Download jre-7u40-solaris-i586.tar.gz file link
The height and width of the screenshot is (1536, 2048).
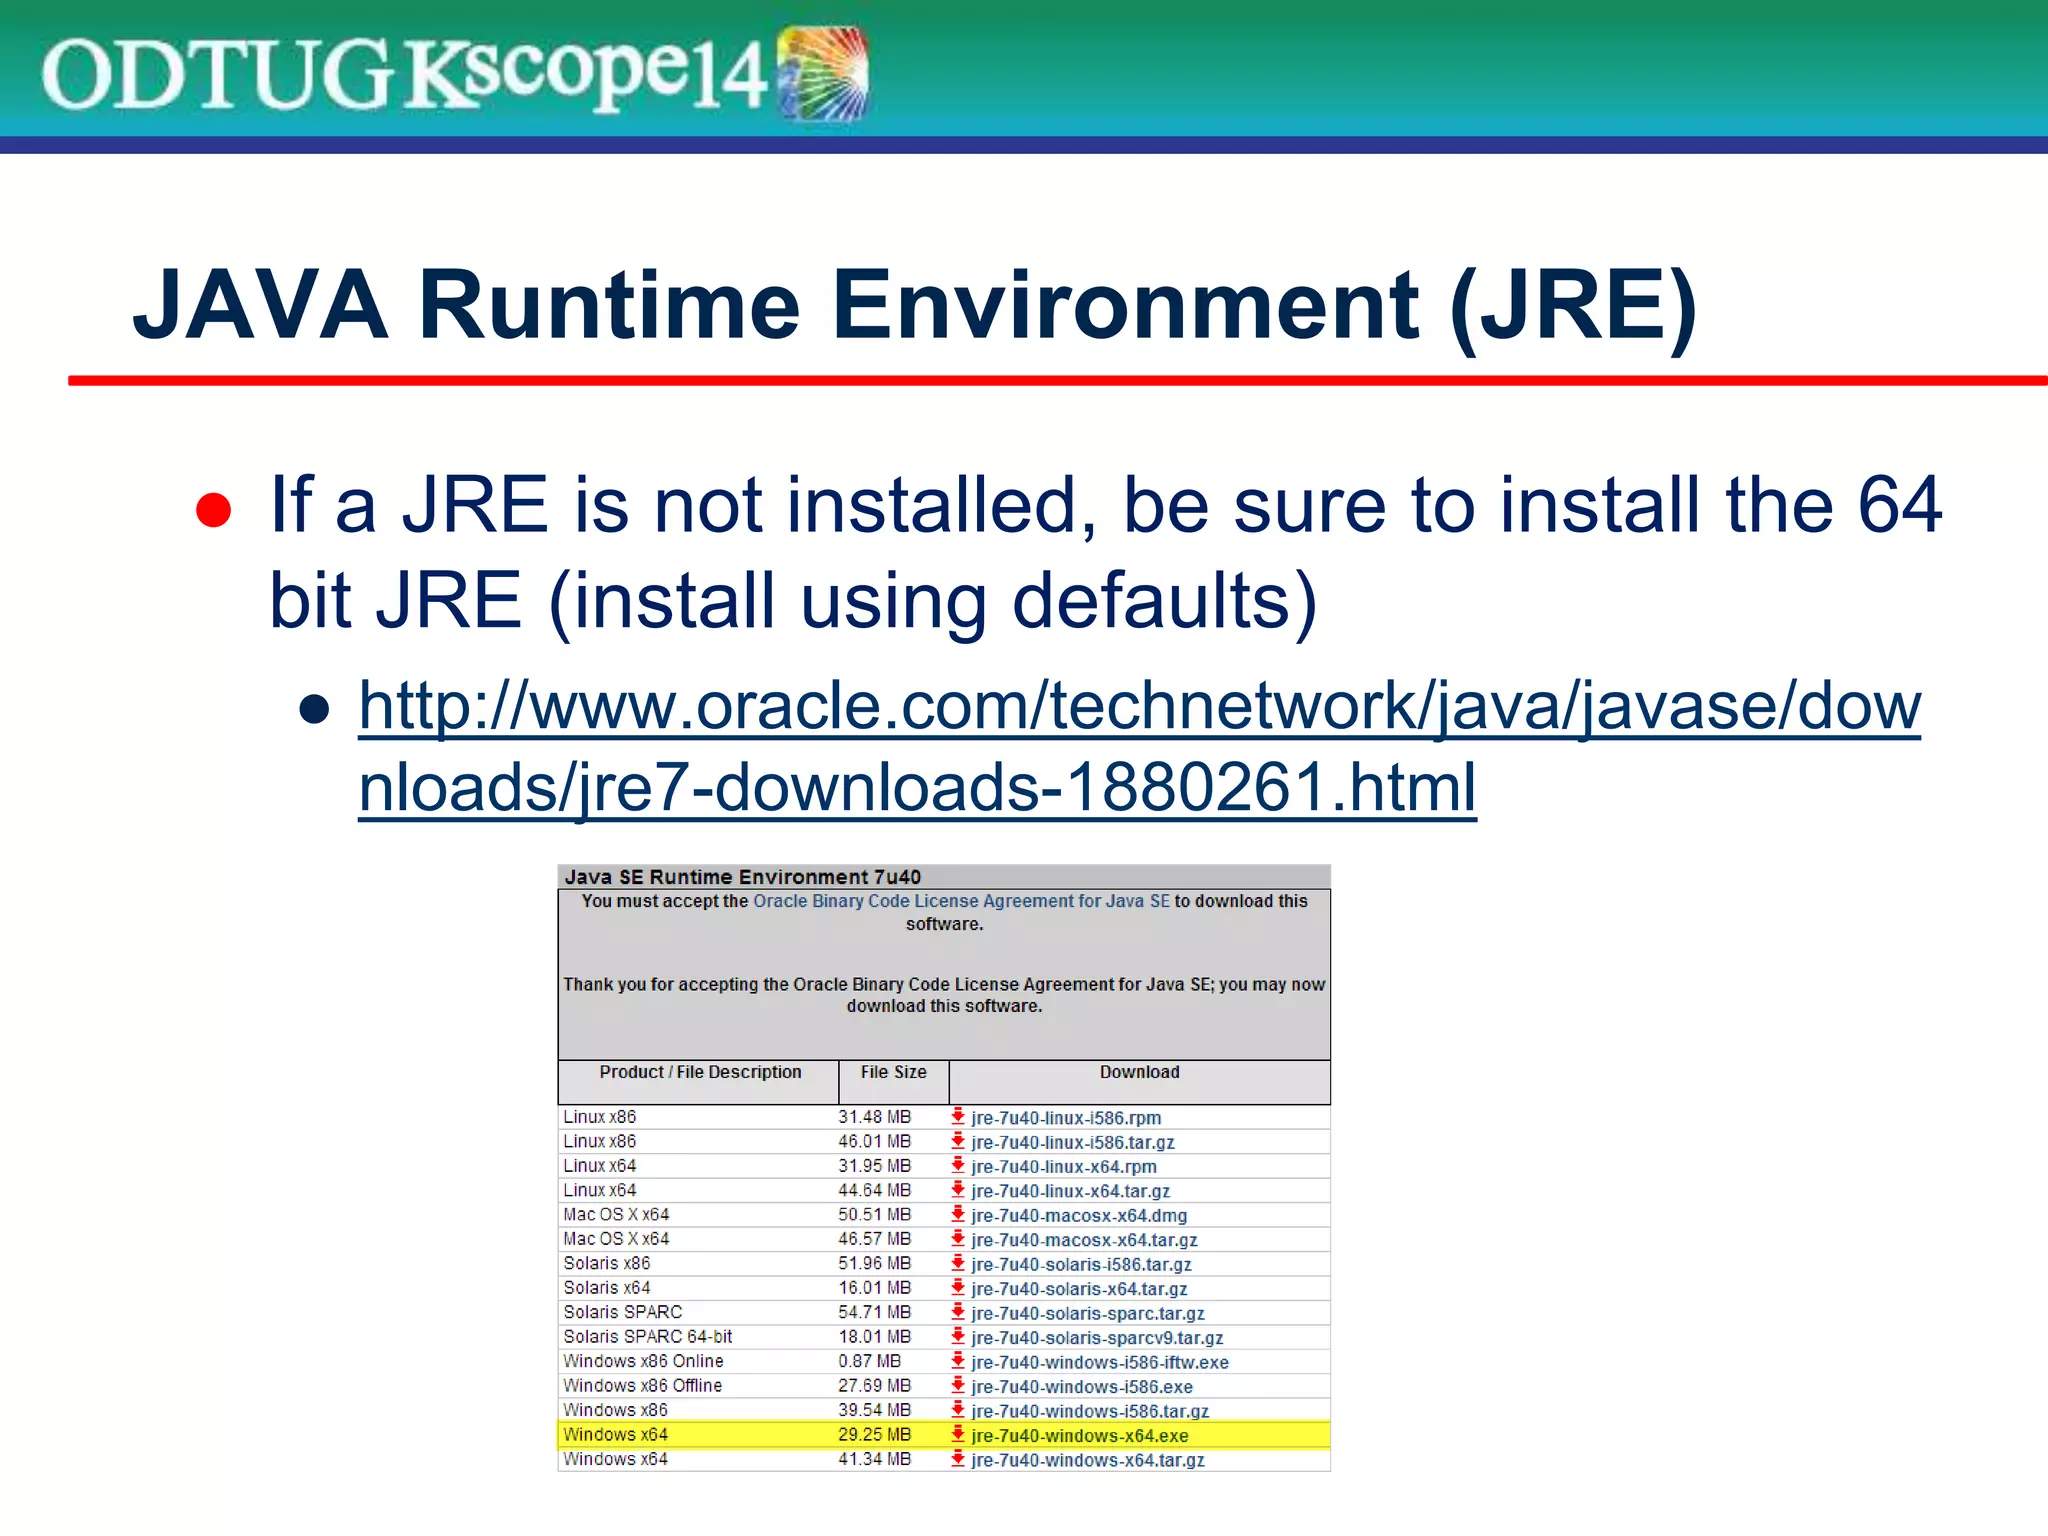click(1081, 1265)
